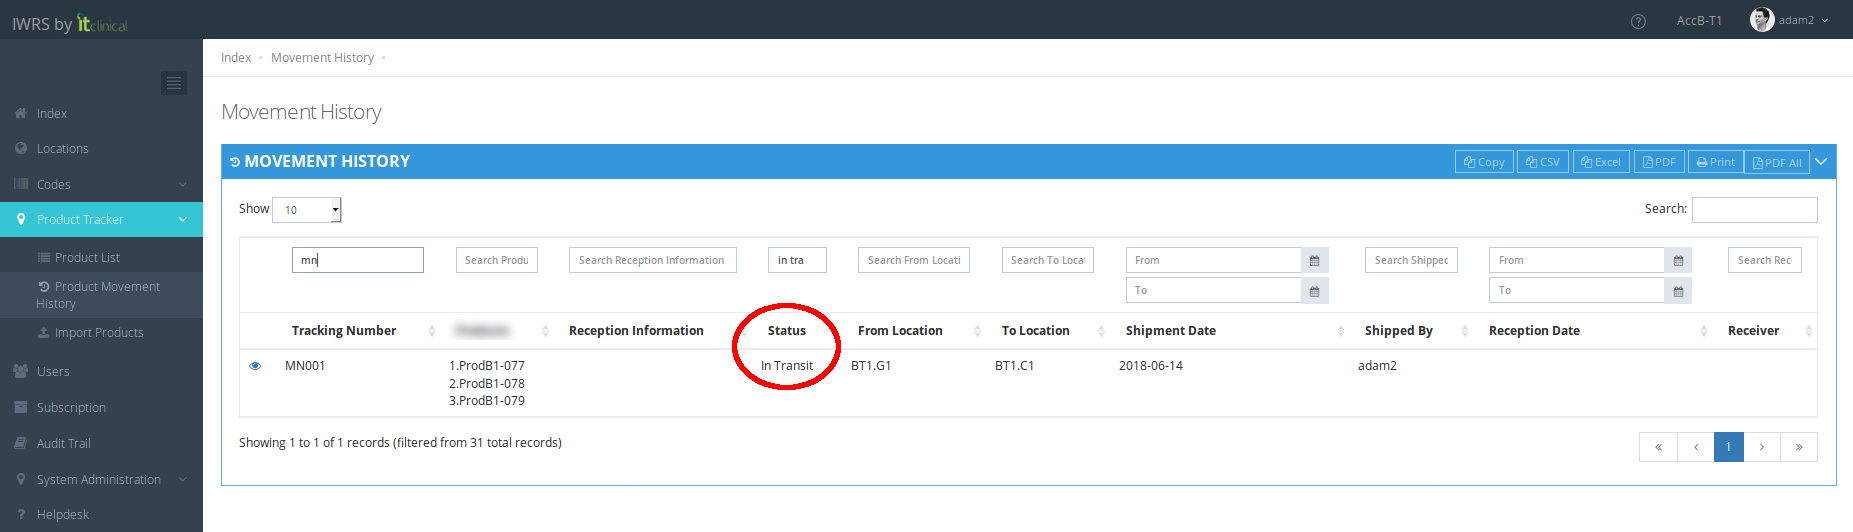This screenshot has height=532, width=1853.
Task: Collapse the Movement History panel chevron
Action: tap(1821, 162)
